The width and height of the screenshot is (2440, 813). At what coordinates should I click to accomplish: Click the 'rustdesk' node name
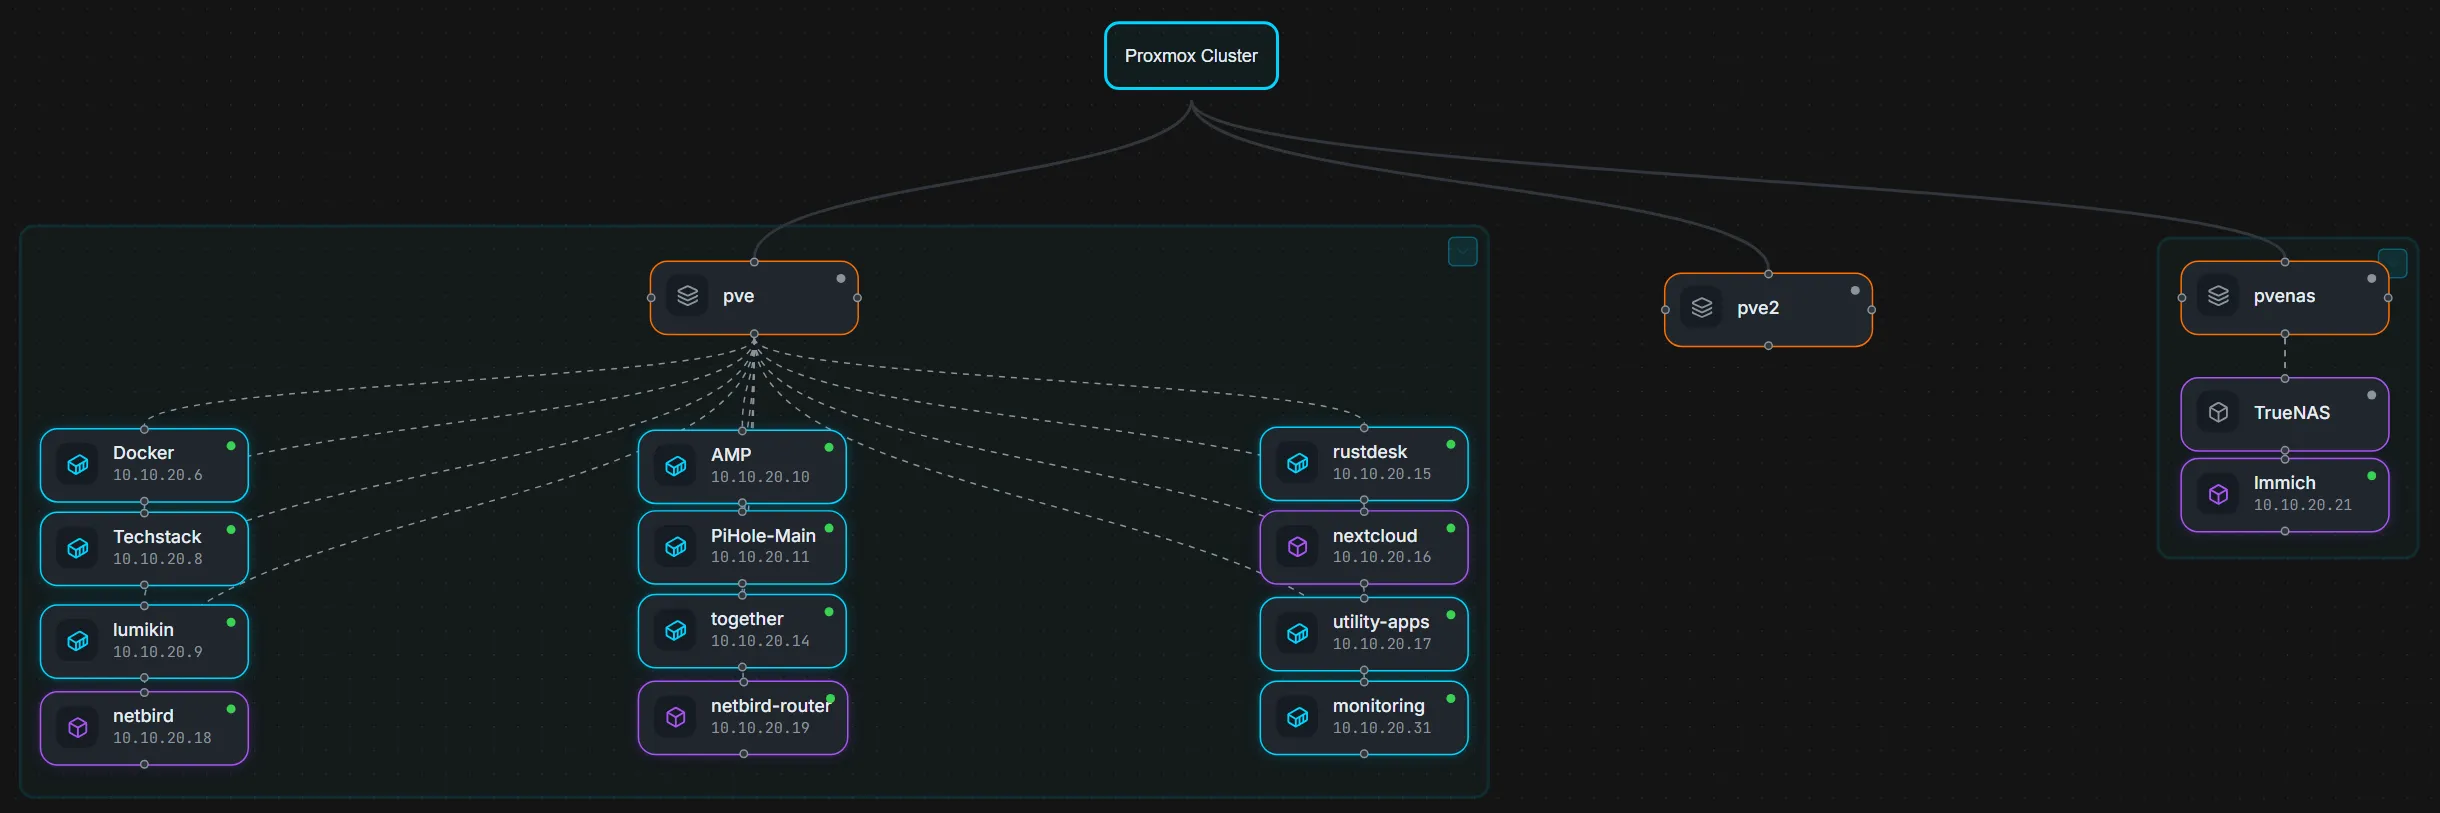[1370, 452]
